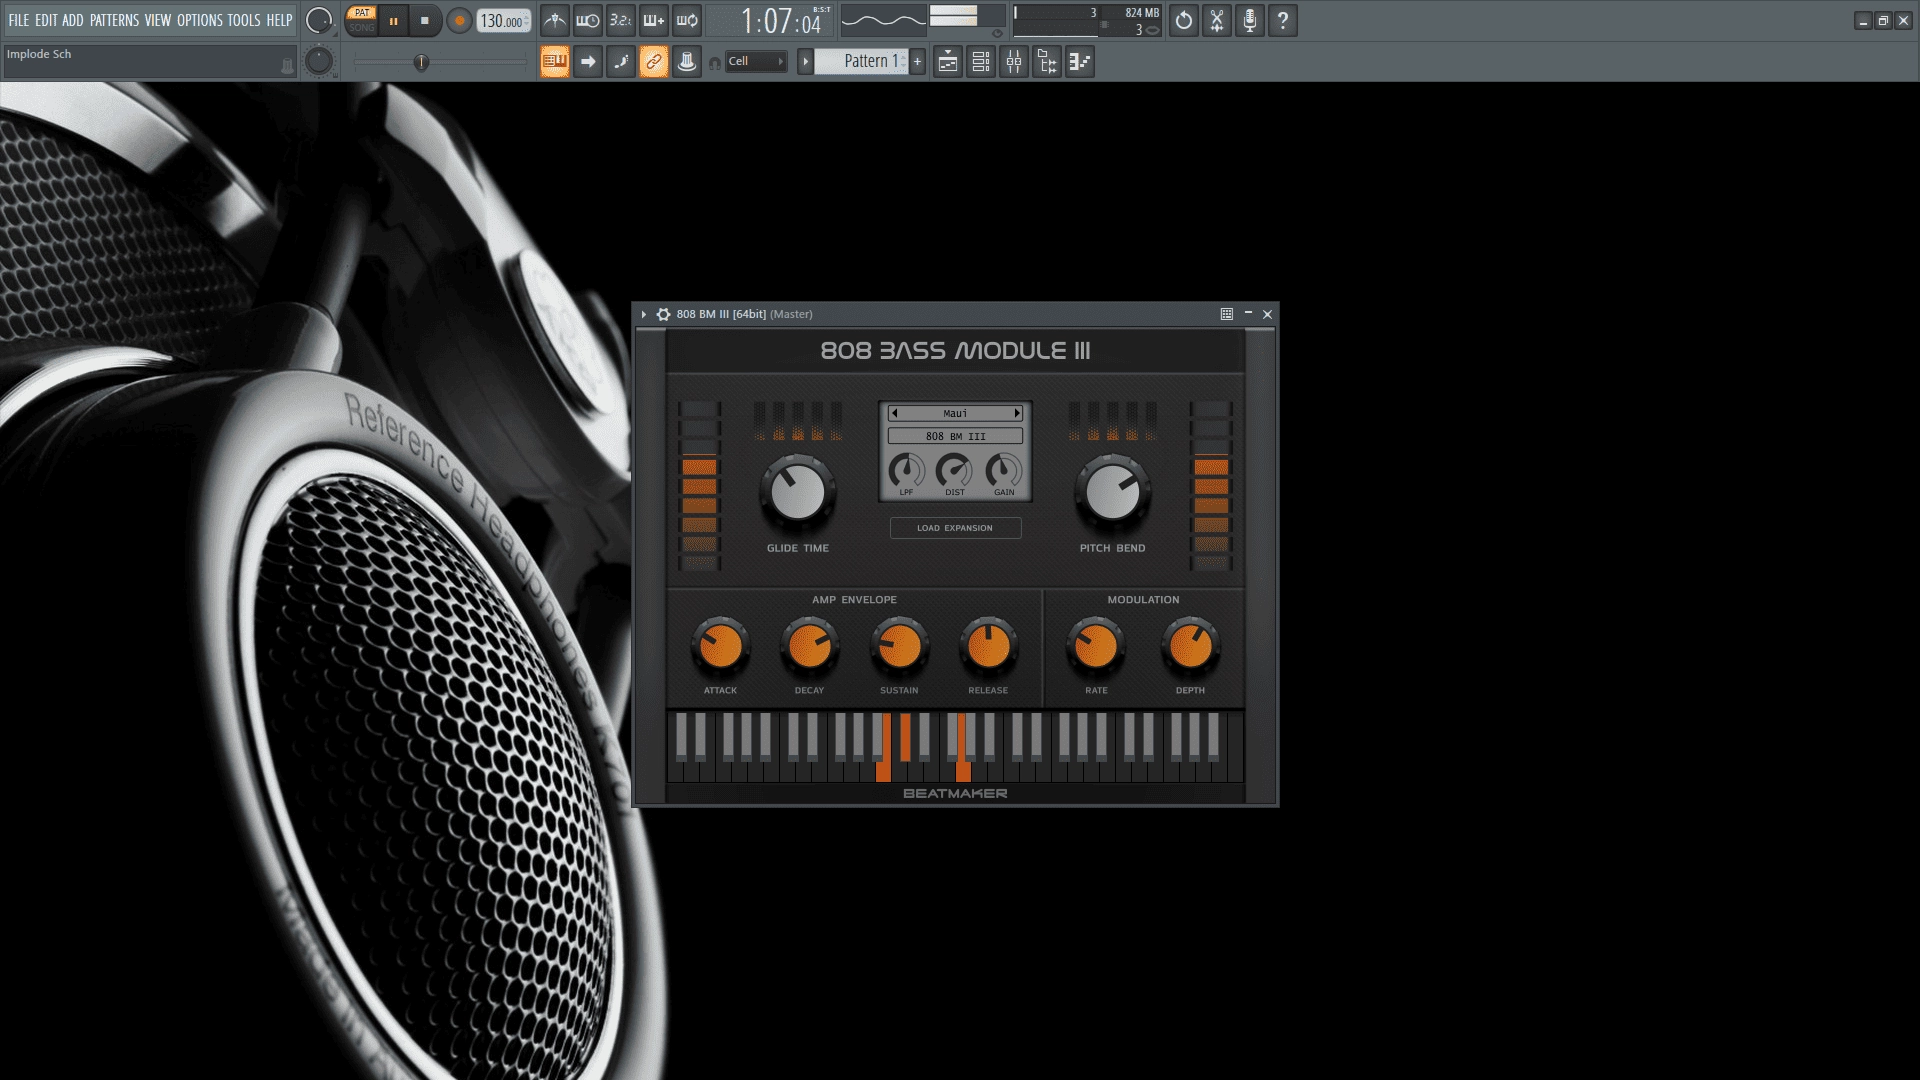Click the GAIN knob
The image size is (1920, 1080).
[x=1003, y=469]
